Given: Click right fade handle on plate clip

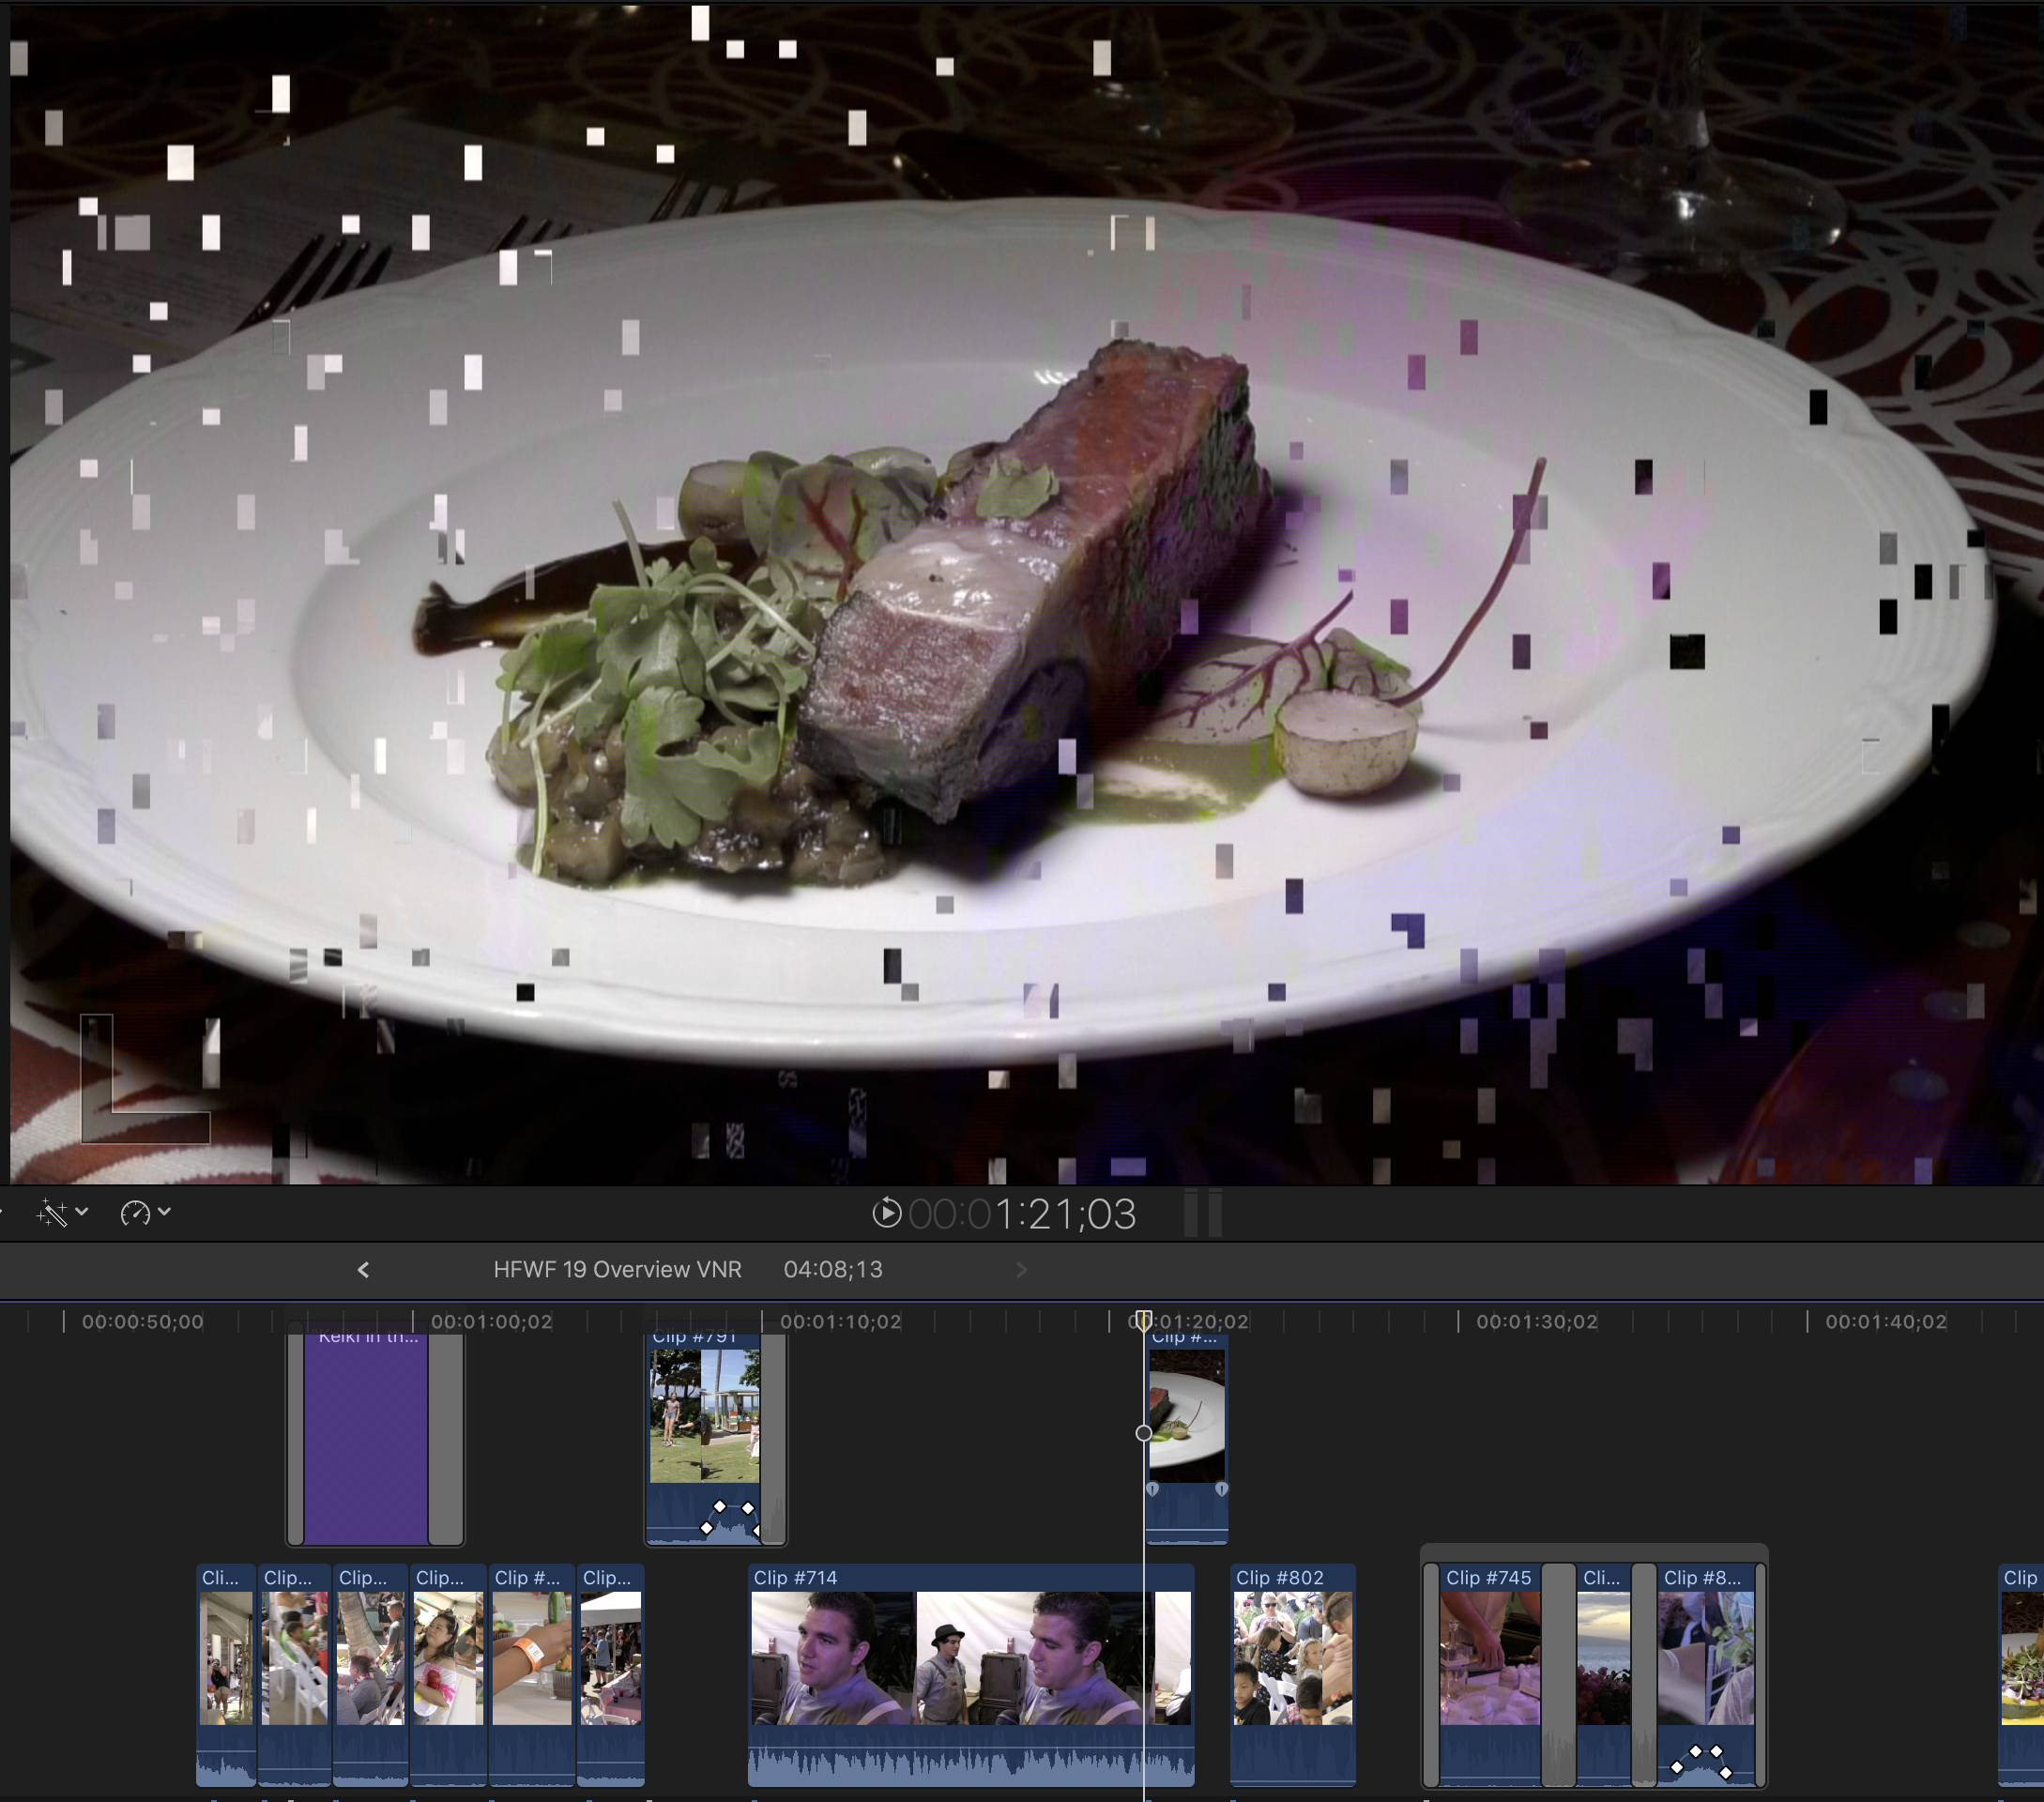Looking at the screenshot, I should pos(1221,1489).
